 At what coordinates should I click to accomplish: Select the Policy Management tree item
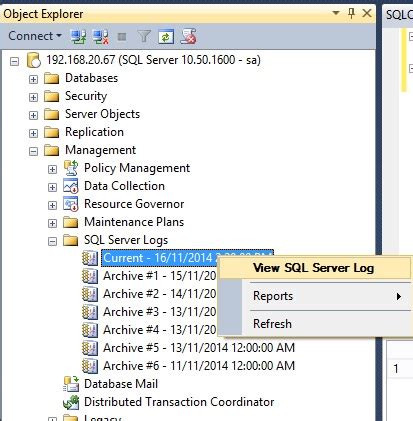pos(137,168)
